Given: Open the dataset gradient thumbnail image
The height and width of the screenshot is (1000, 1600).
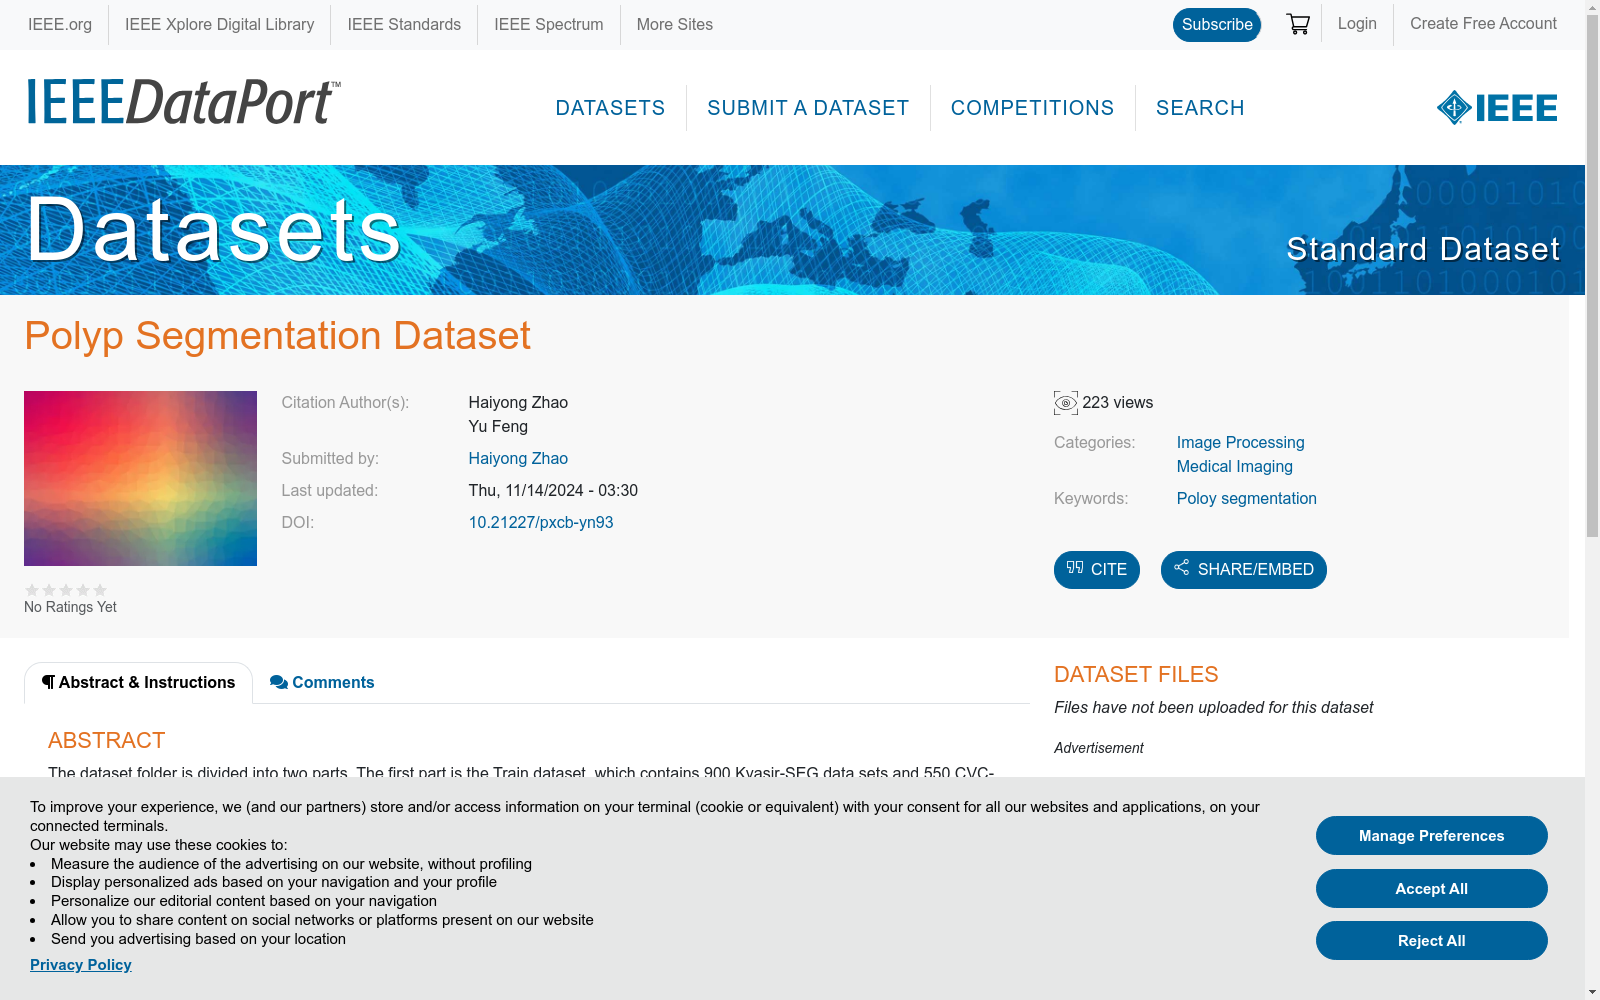Looking at the screenshot, I should pyautogui.click(x=140, y=478).
